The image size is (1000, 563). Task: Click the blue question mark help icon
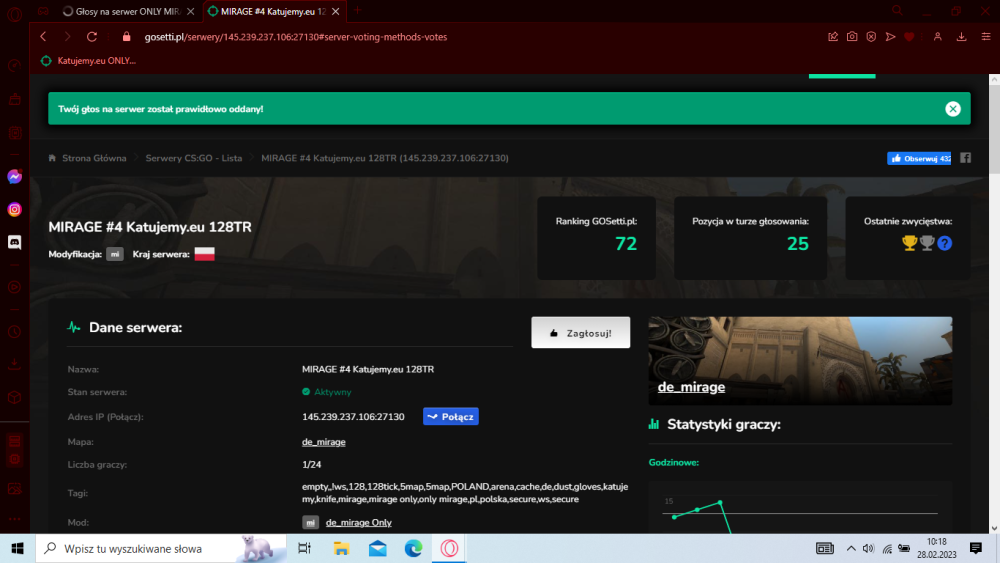pyautogui.click(x=945, y=243)
